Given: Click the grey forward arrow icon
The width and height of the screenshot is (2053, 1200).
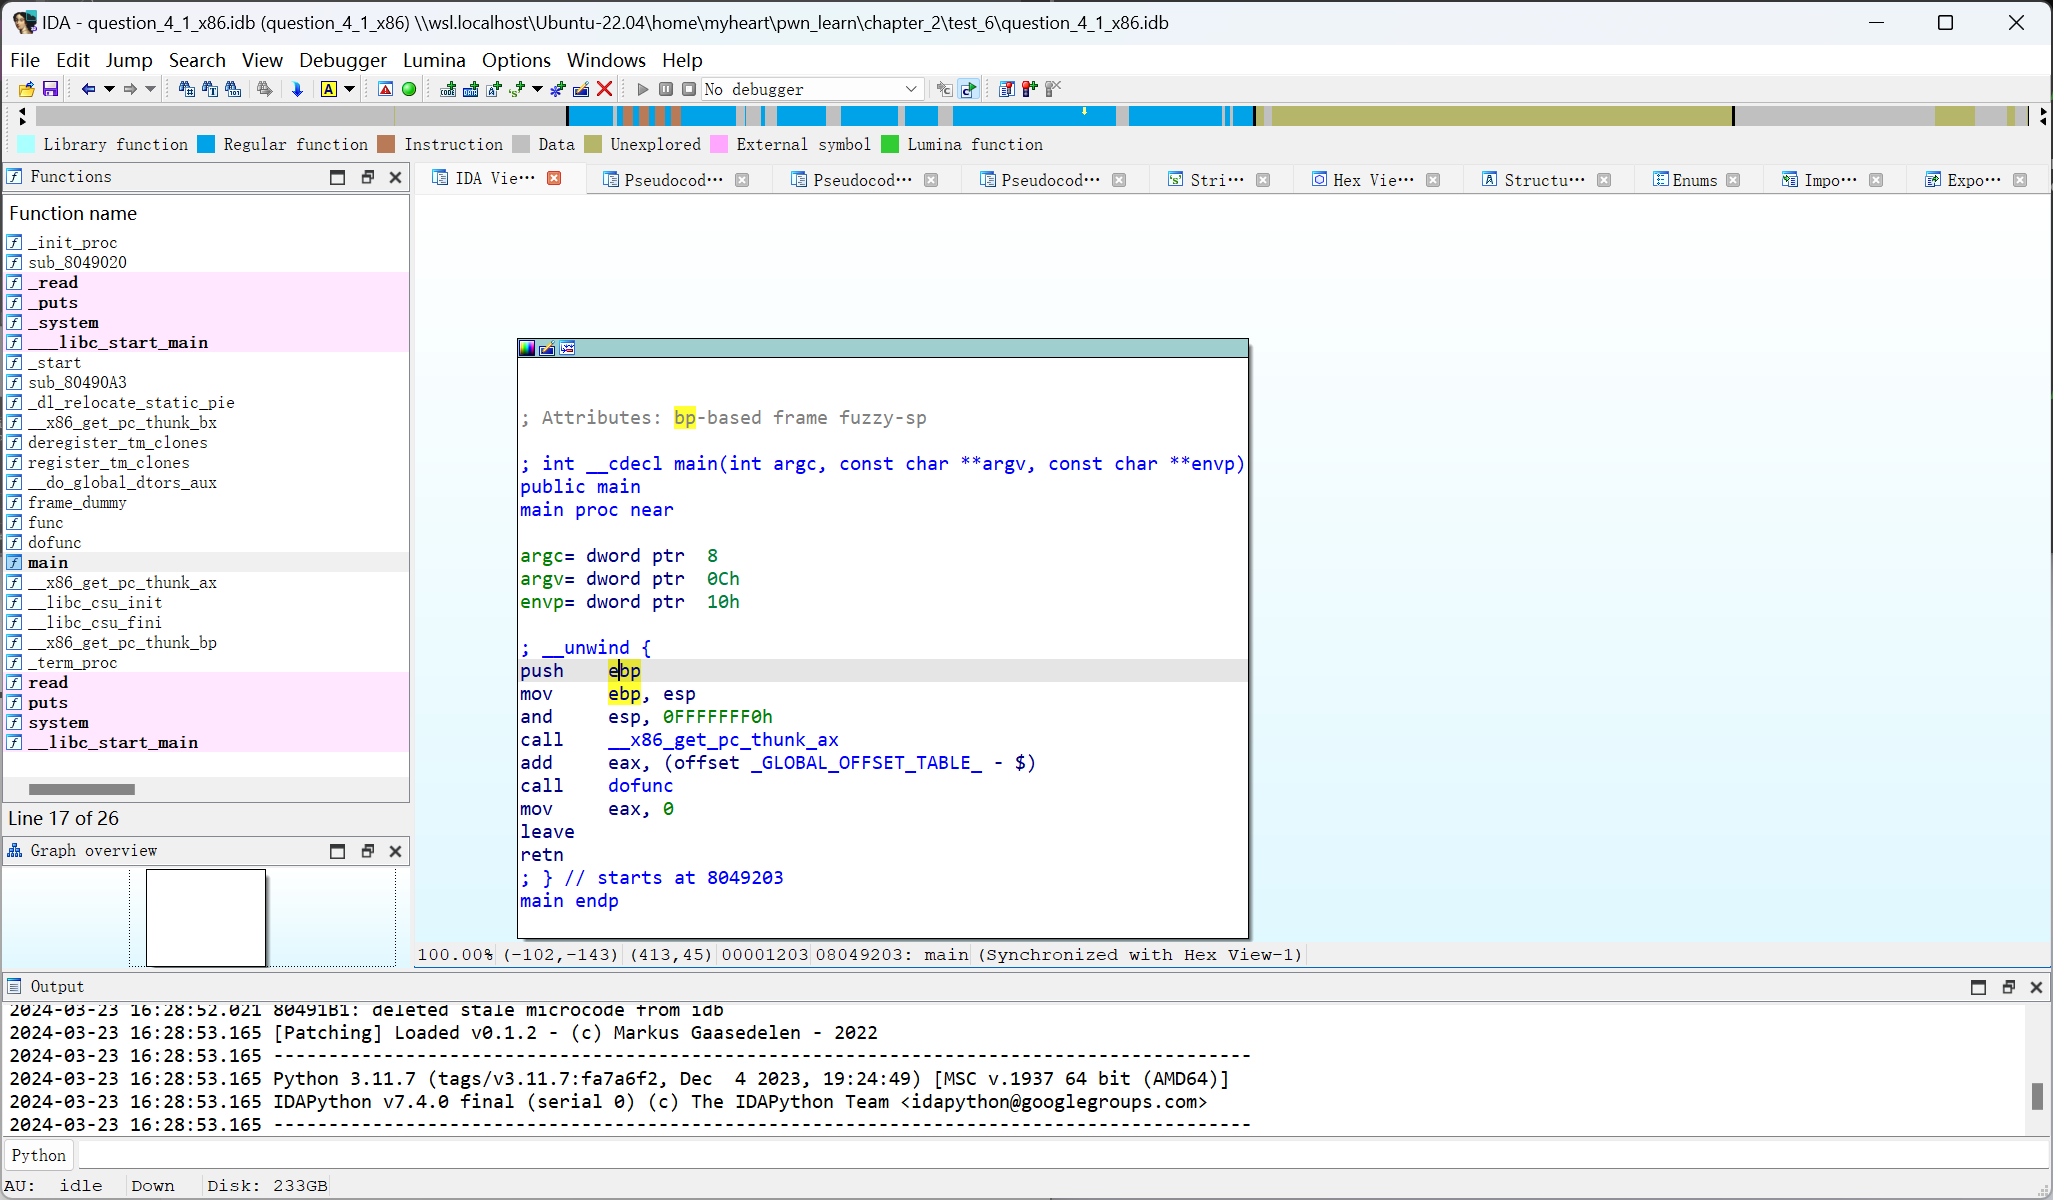Looking at the screenshot, I should tap(130, 89).
